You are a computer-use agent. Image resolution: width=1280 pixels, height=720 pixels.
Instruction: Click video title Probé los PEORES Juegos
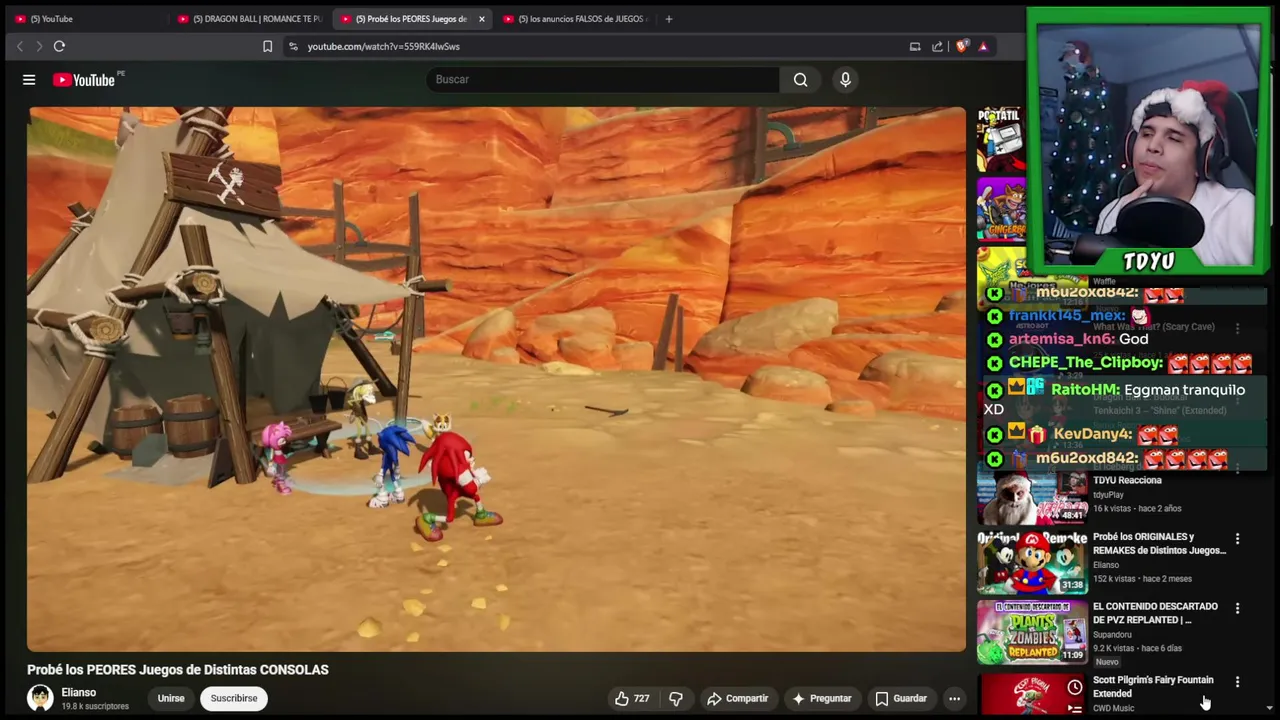(x=178, y=670)
